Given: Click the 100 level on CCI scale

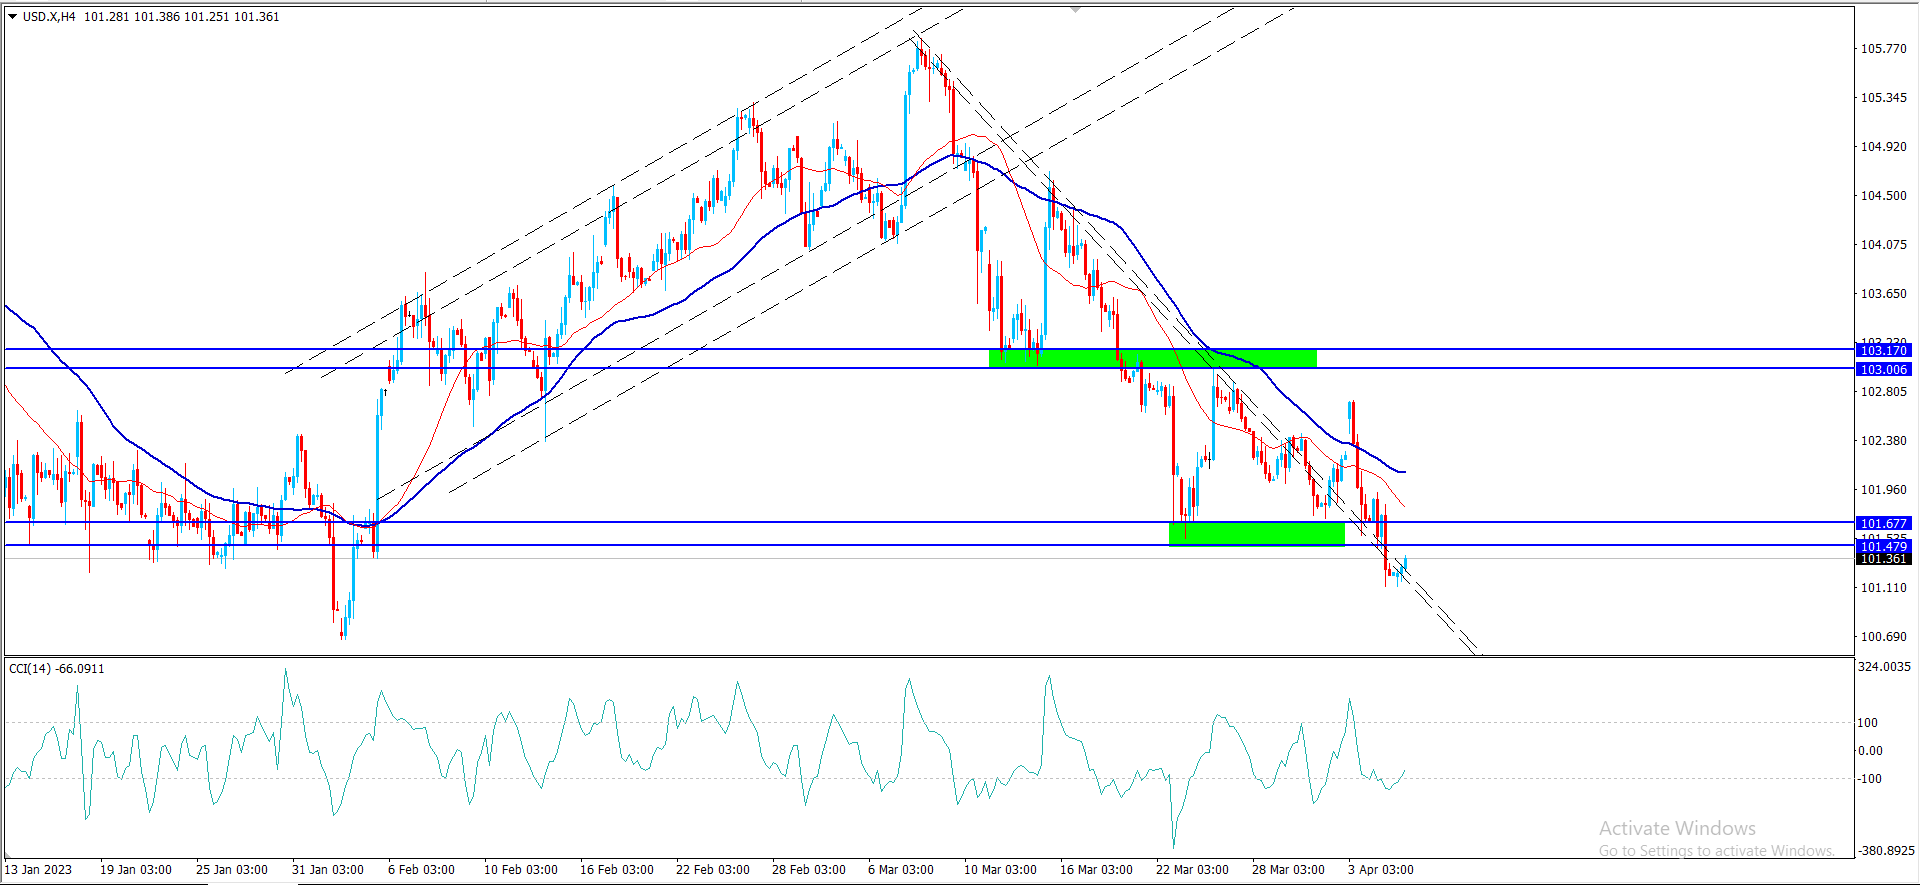Looking at the screenshot, I should coord(1868,722).
